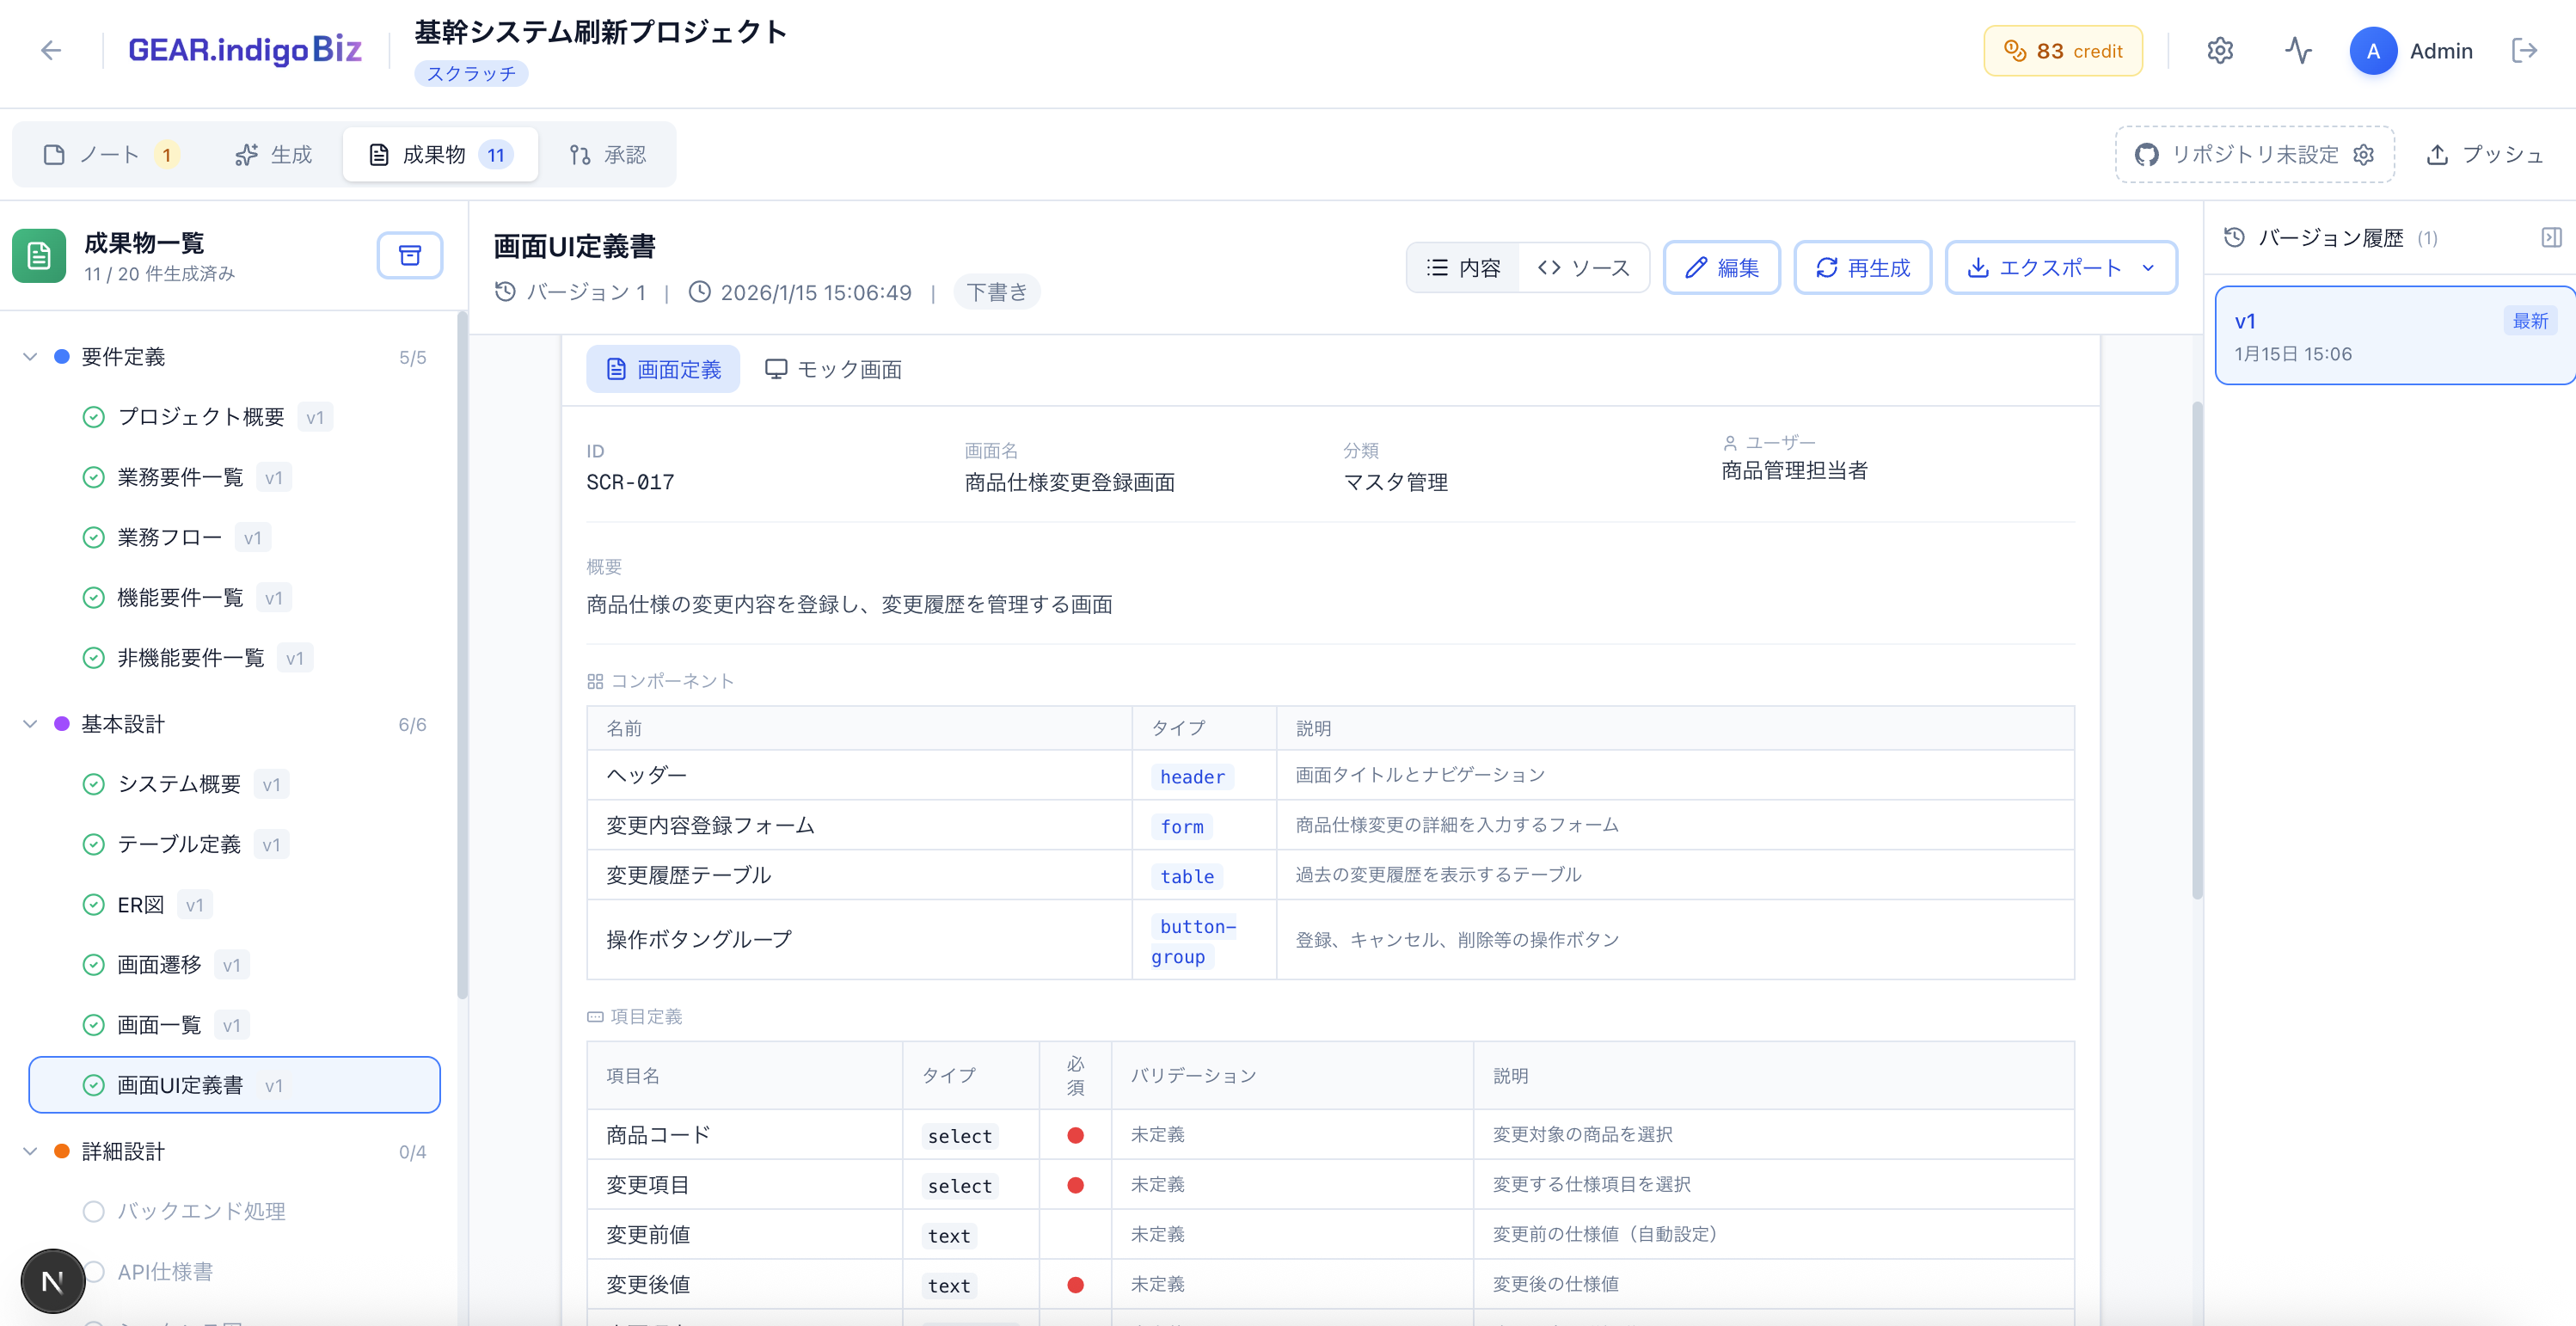Collapse the 要件定義 section

(30, 357)
